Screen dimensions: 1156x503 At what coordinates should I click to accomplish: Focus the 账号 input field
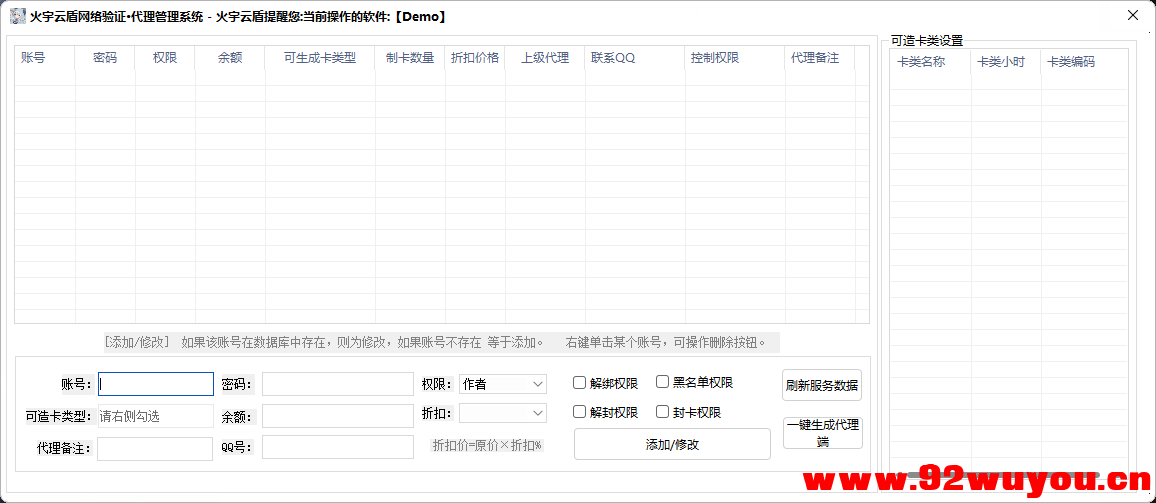tap(155, 384)
